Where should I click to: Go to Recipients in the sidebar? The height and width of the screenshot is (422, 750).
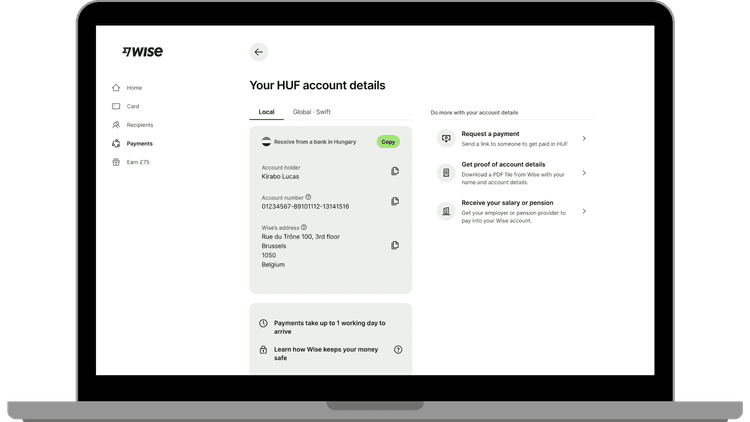[x=139, y=125]
